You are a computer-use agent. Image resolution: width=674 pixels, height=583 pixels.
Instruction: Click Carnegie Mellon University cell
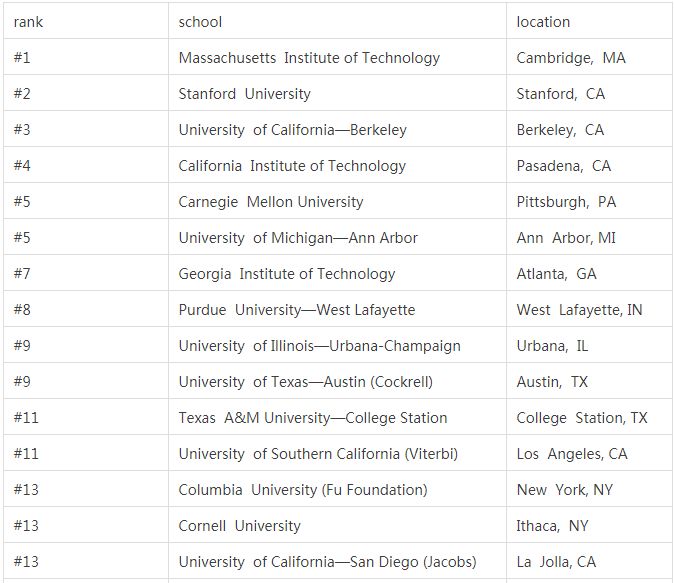tap(337, 201)
